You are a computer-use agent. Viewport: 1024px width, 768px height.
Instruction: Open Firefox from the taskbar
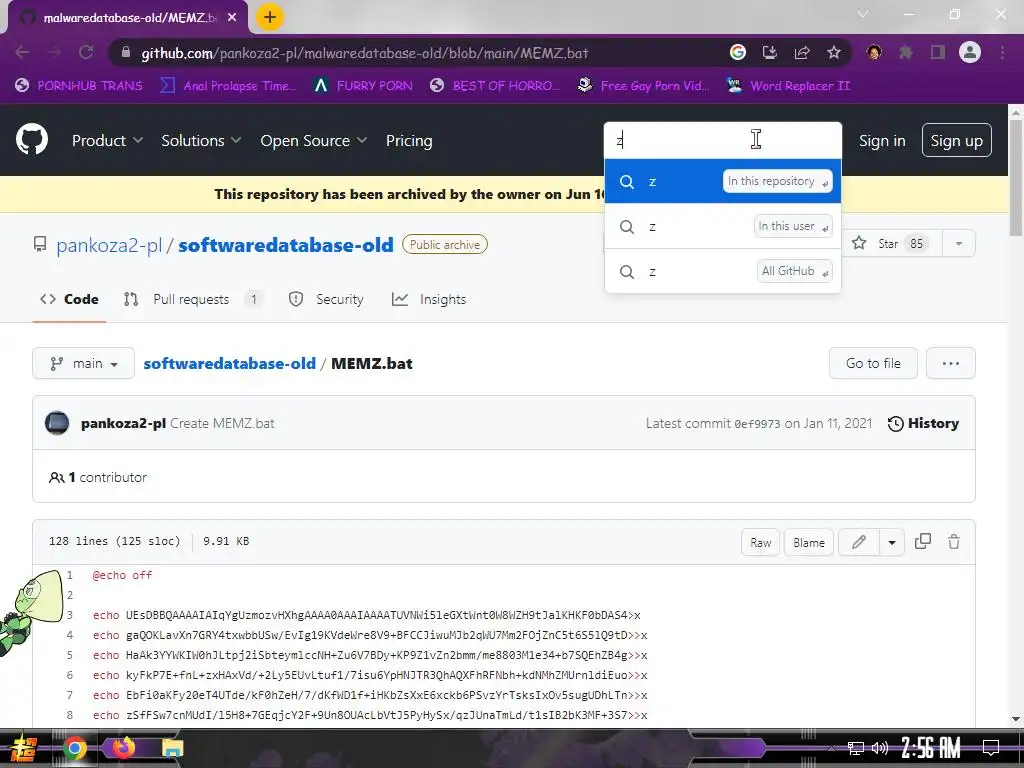[x=123, y=747]
